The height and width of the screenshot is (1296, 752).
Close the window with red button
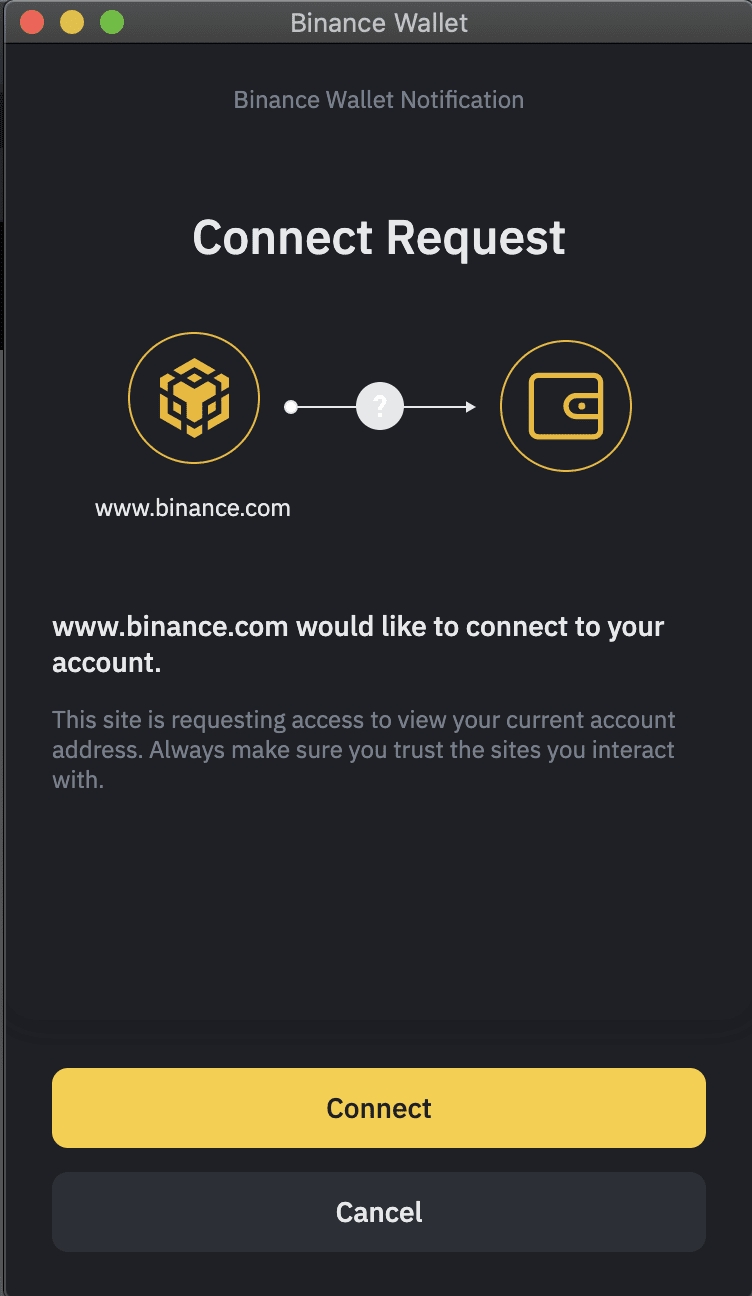(32, 22)
